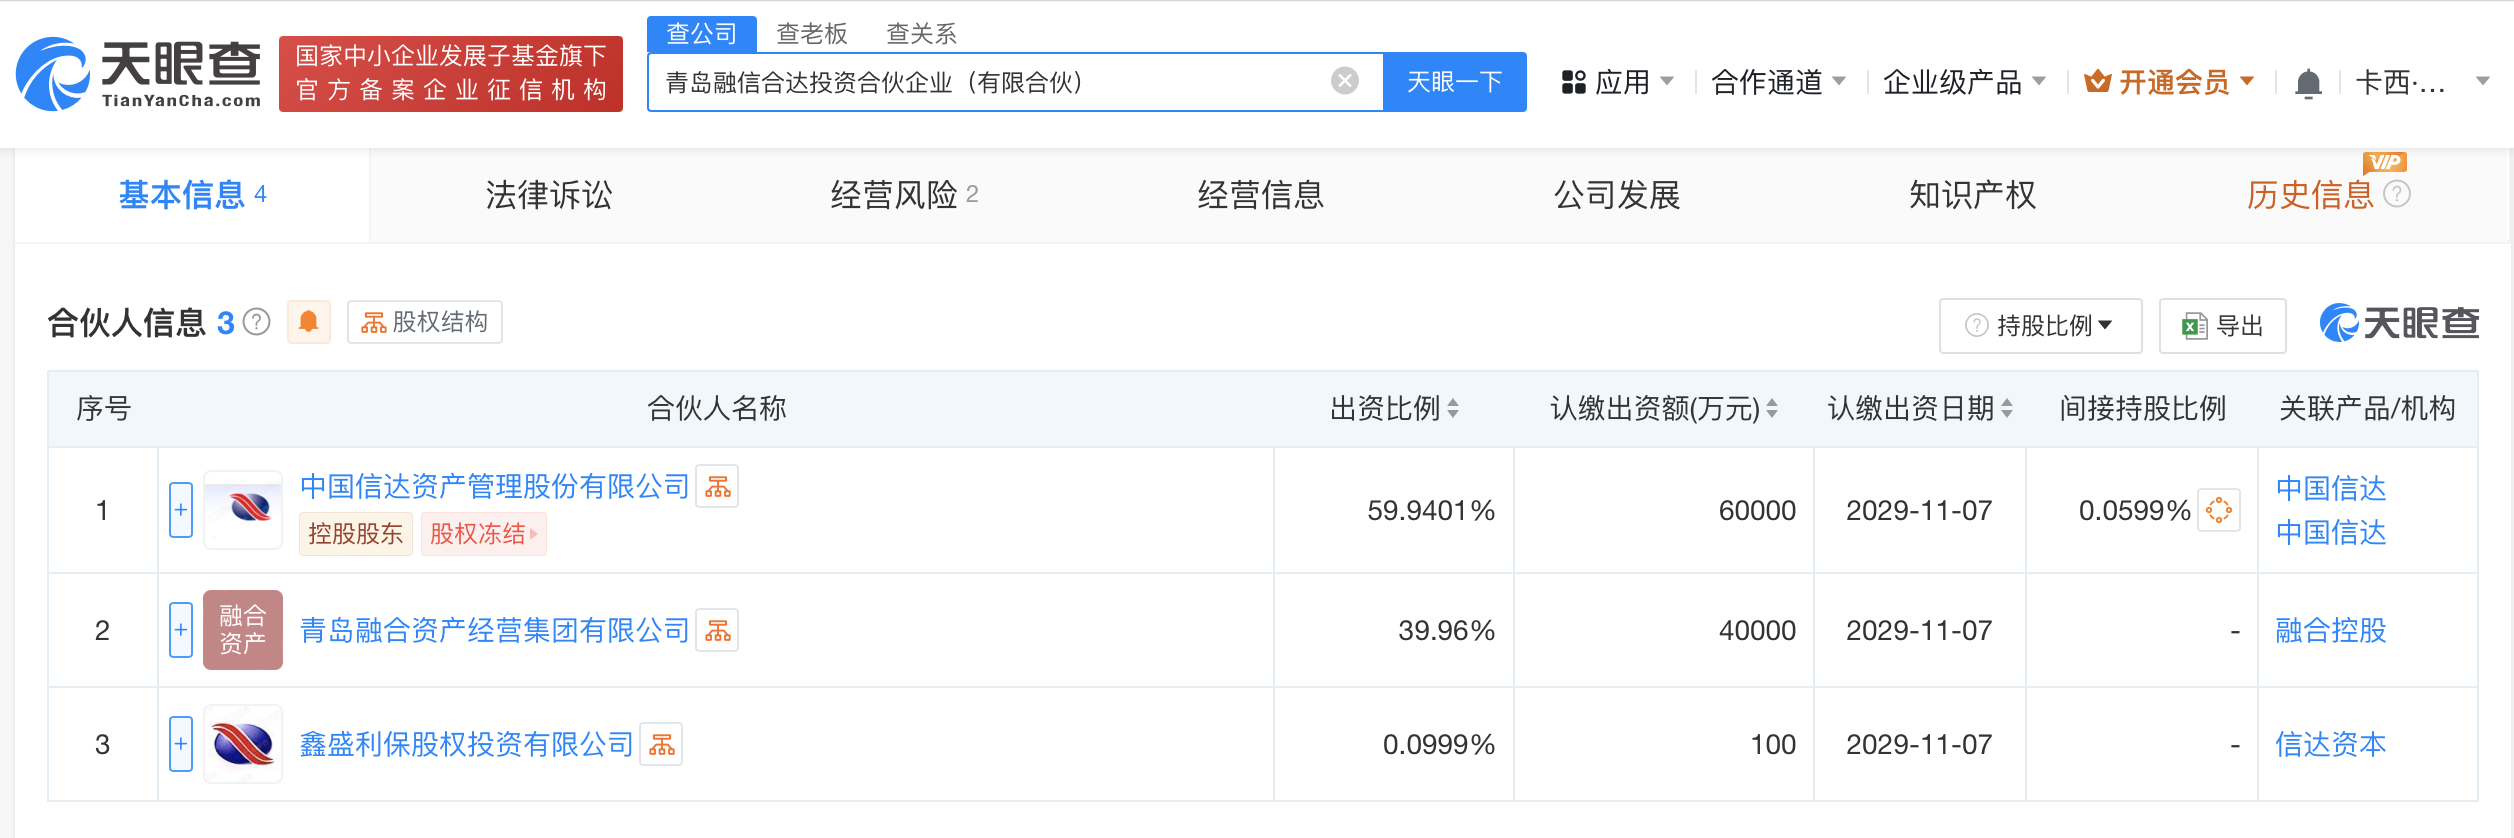Select the 知识产权 tab
This screenshot has width=2514, height=838.
point(1973,195)
